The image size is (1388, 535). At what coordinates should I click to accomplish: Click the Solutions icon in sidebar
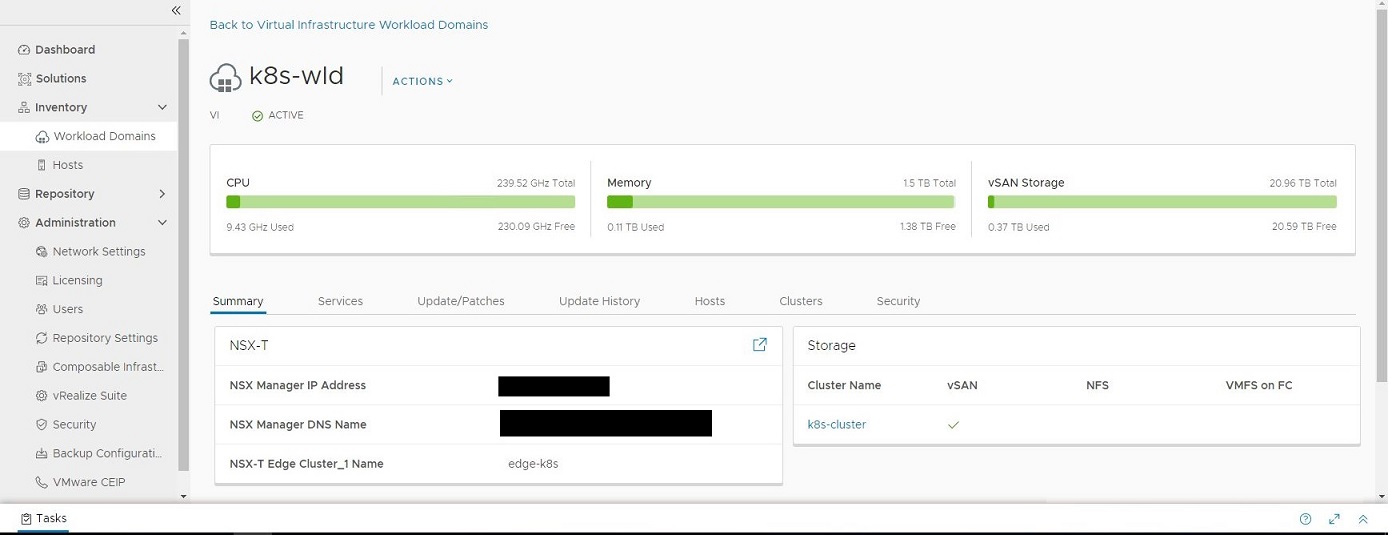pyautogui.click(x=25, y=79)
